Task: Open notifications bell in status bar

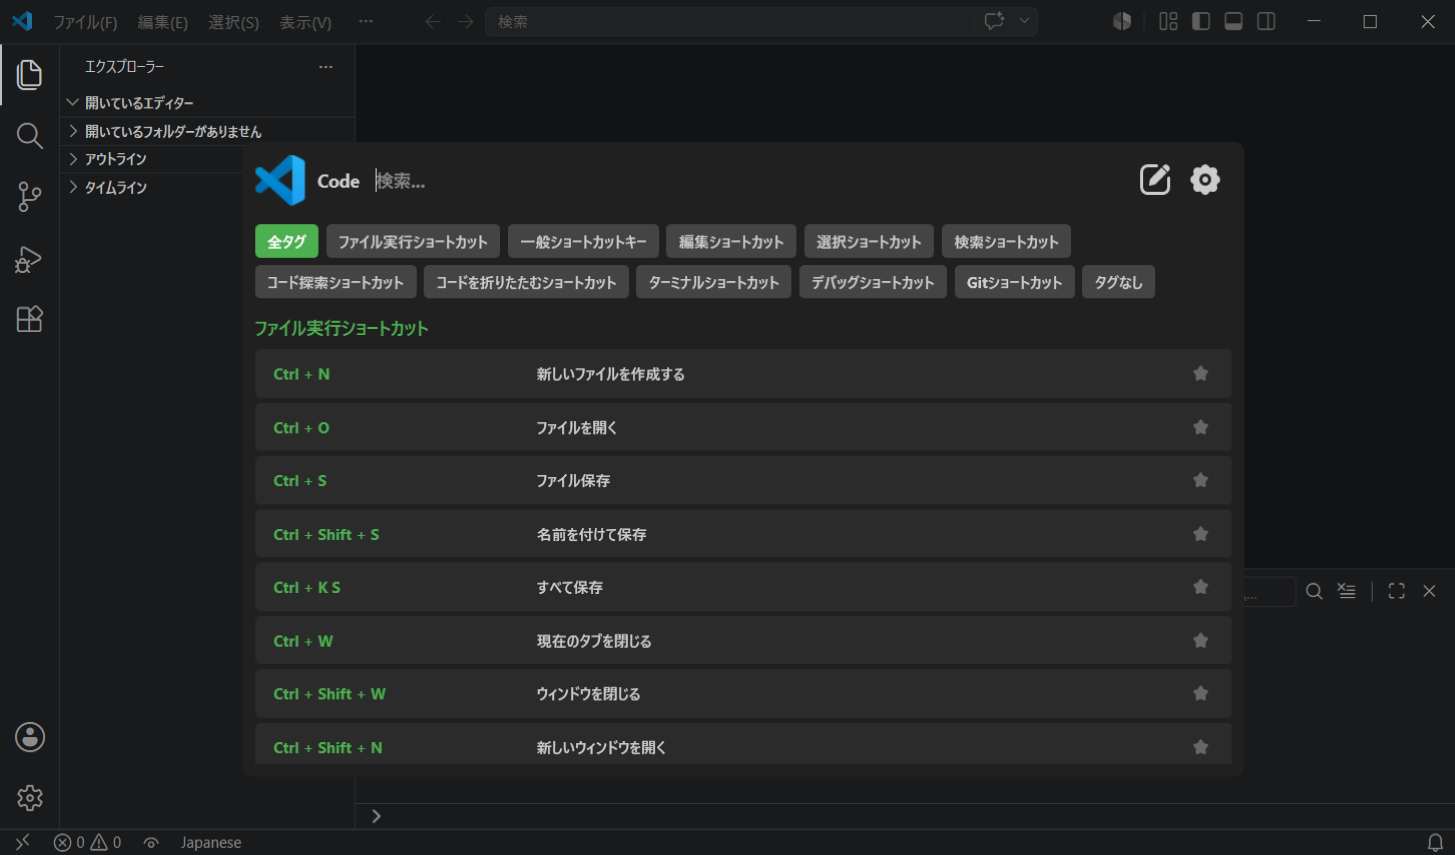Action: click(x=1435, y=842)
